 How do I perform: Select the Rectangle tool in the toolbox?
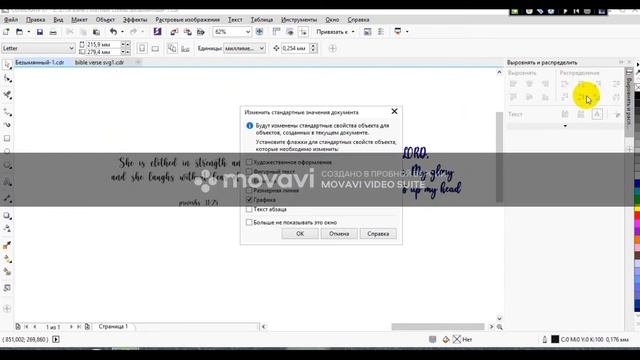(7, 138)
